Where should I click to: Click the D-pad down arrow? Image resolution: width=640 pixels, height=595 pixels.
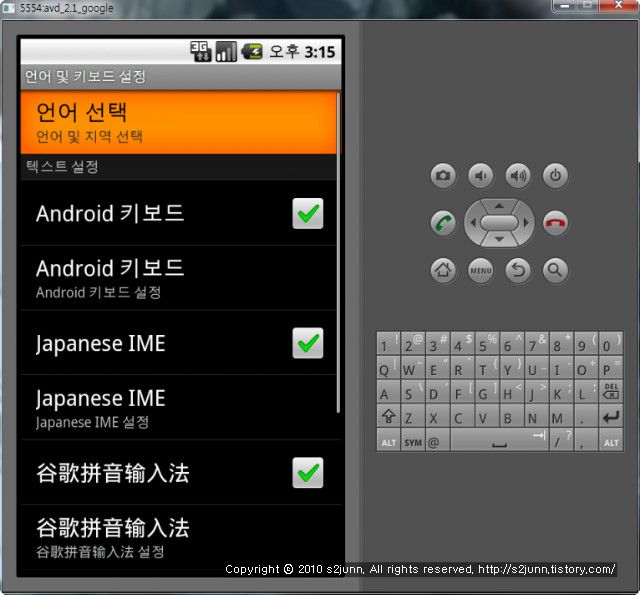tap(499, 240)
